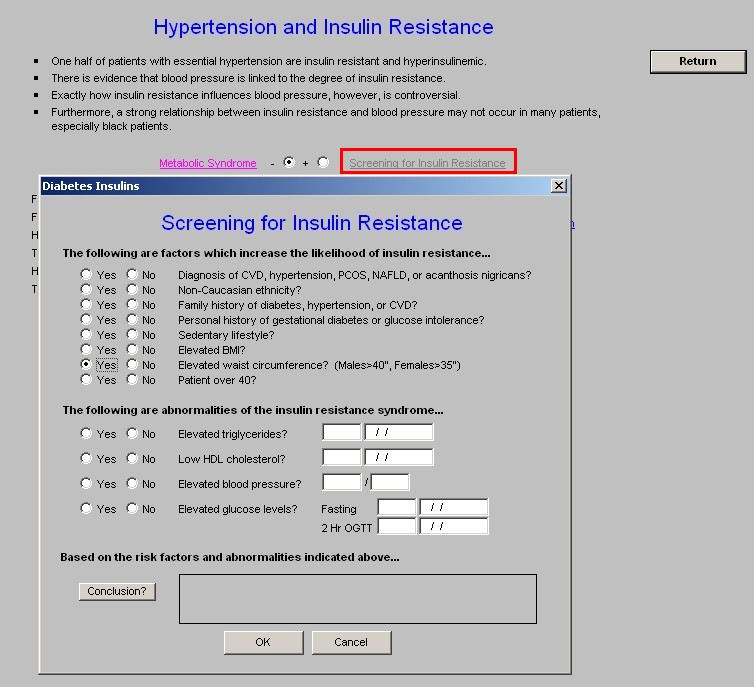Select No for Patient over 40
The image size is (754, 687).
click(132, 379)
